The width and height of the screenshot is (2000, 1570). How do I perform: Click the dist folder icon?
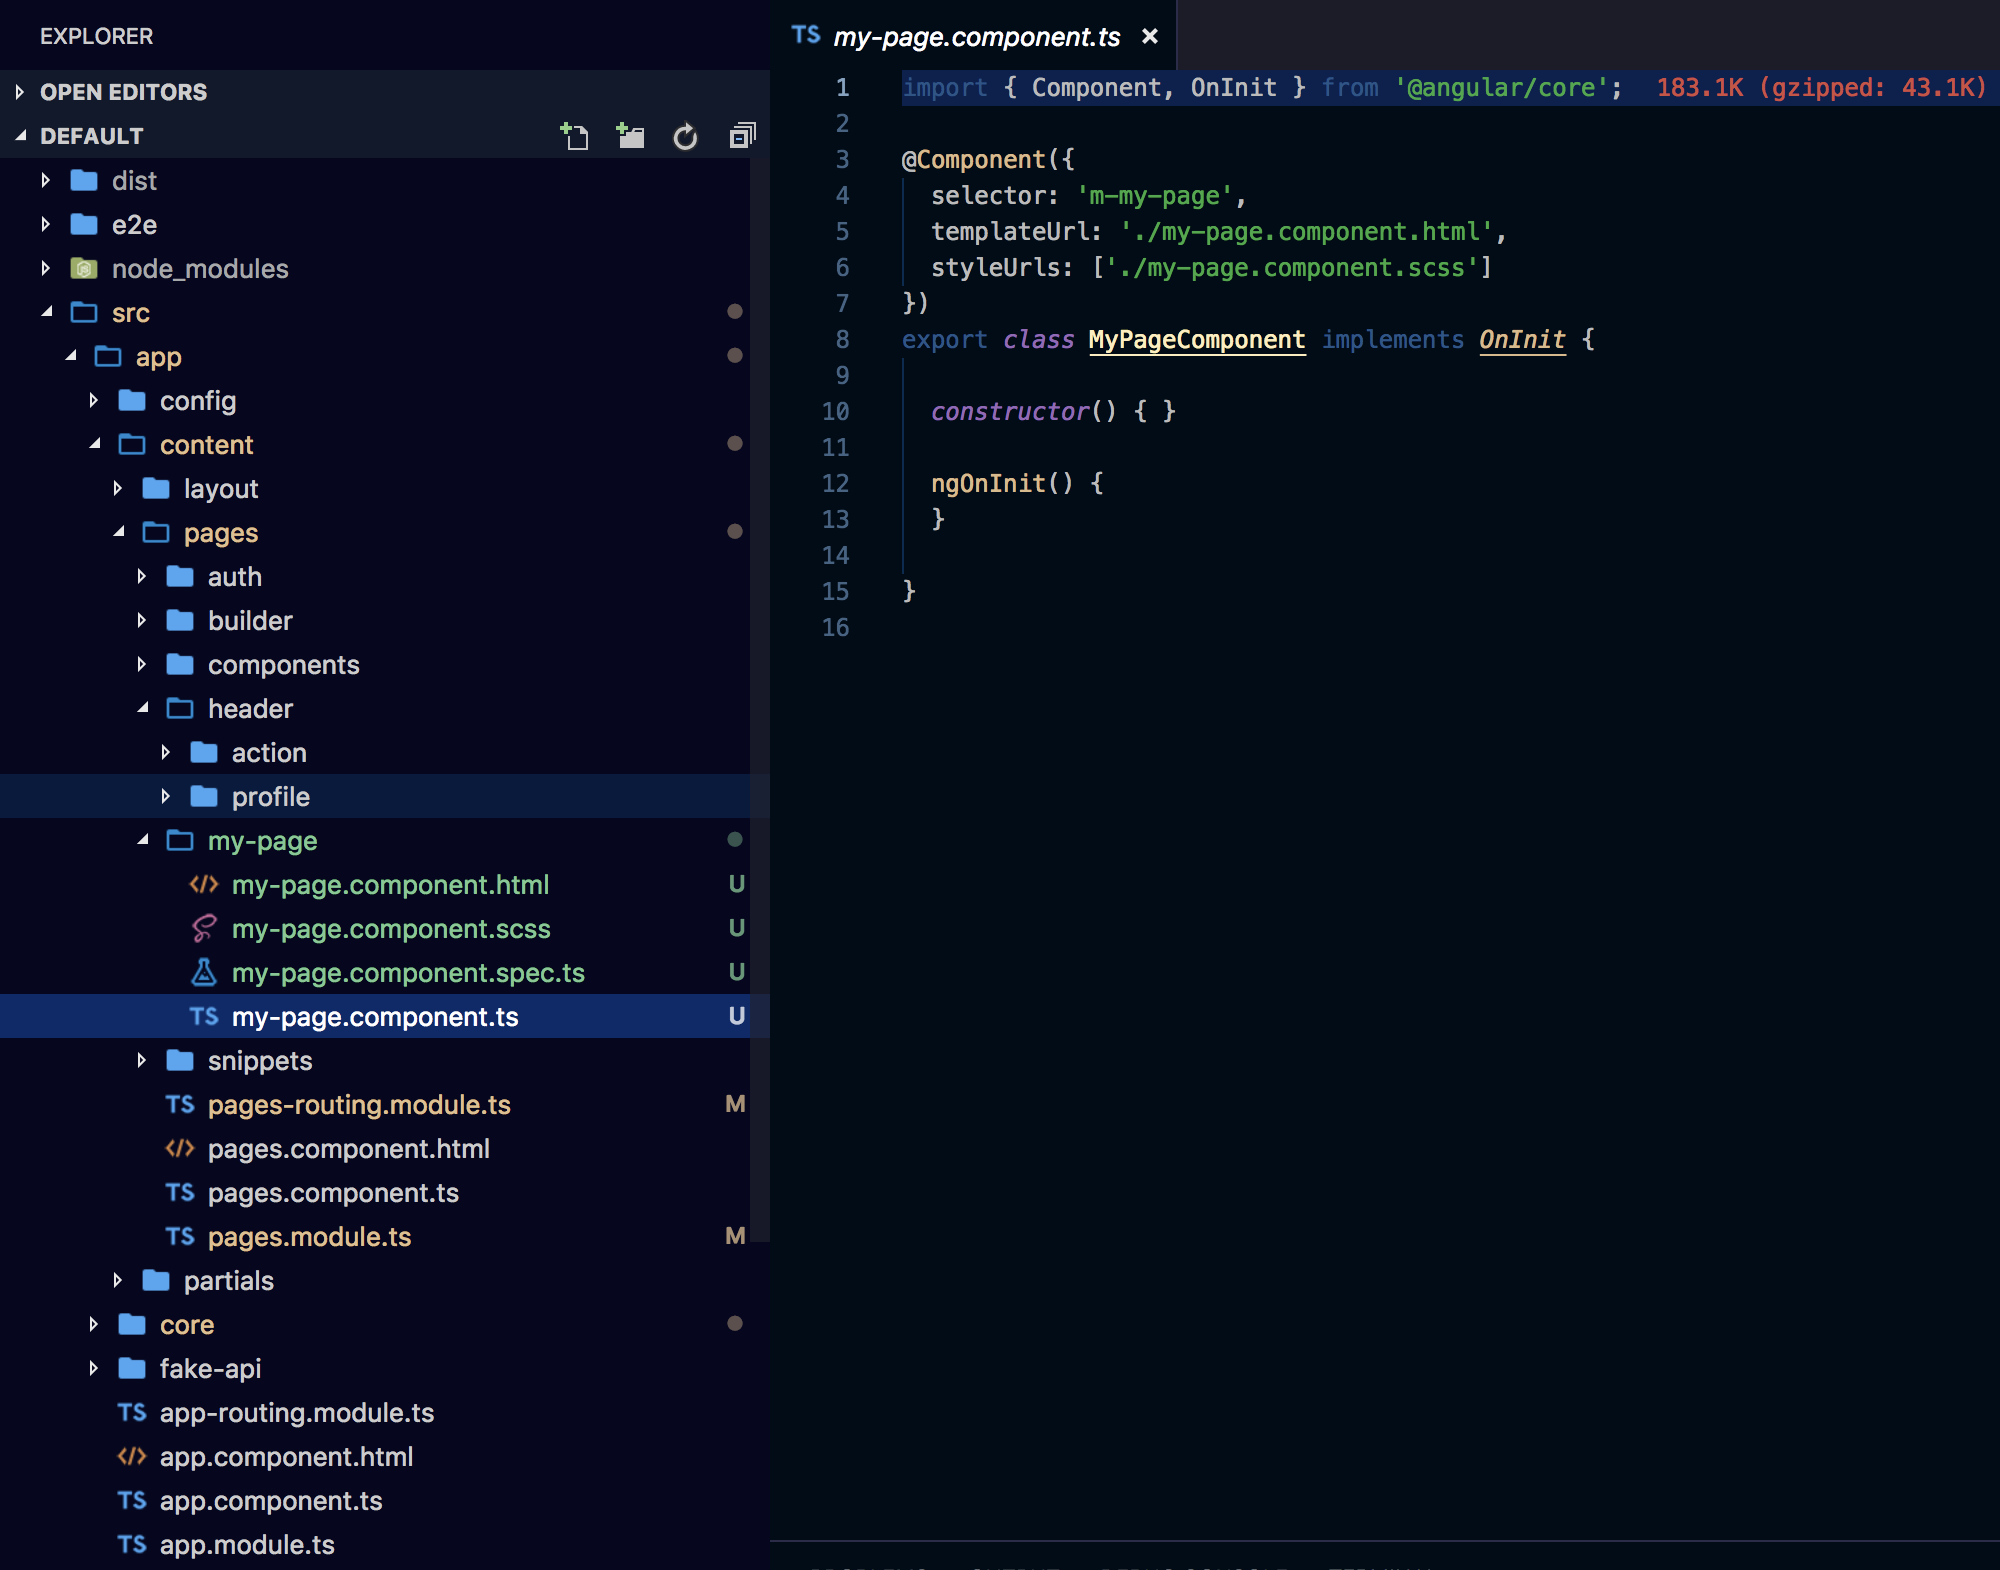[x=84, y=180]
